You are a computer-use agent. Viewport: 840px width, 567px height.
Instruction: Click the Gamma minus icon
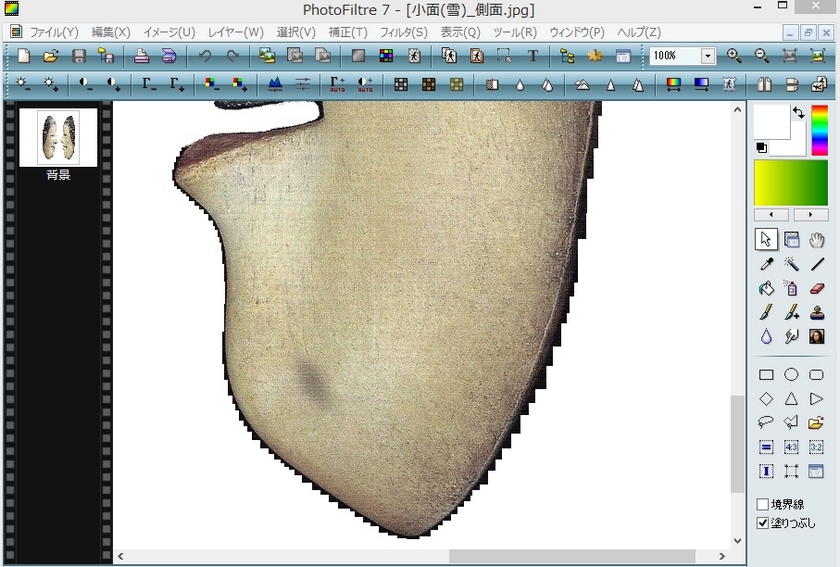149,84
